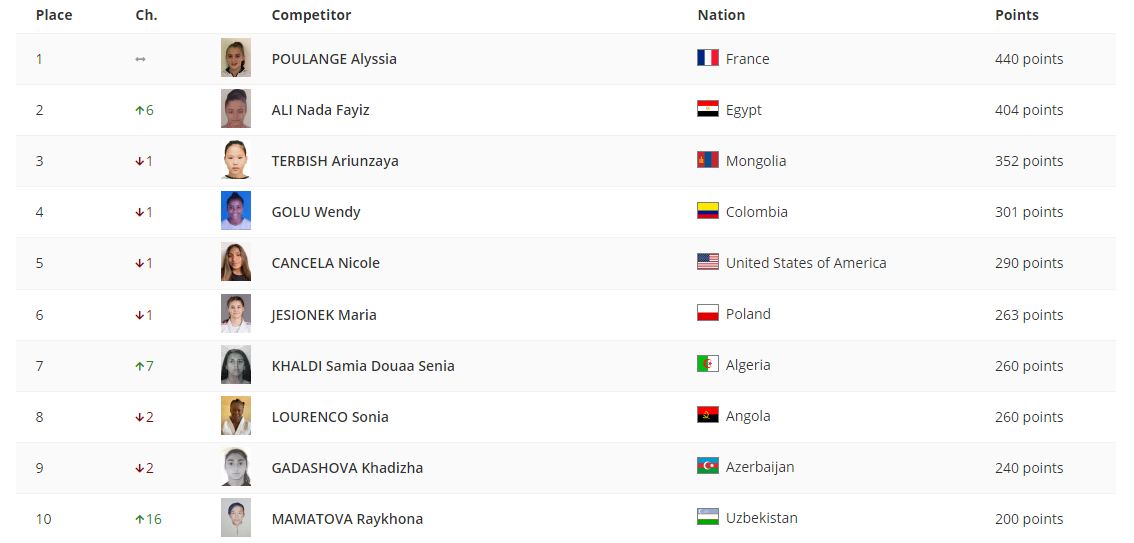Click the Points column header

pos(1016,15)
